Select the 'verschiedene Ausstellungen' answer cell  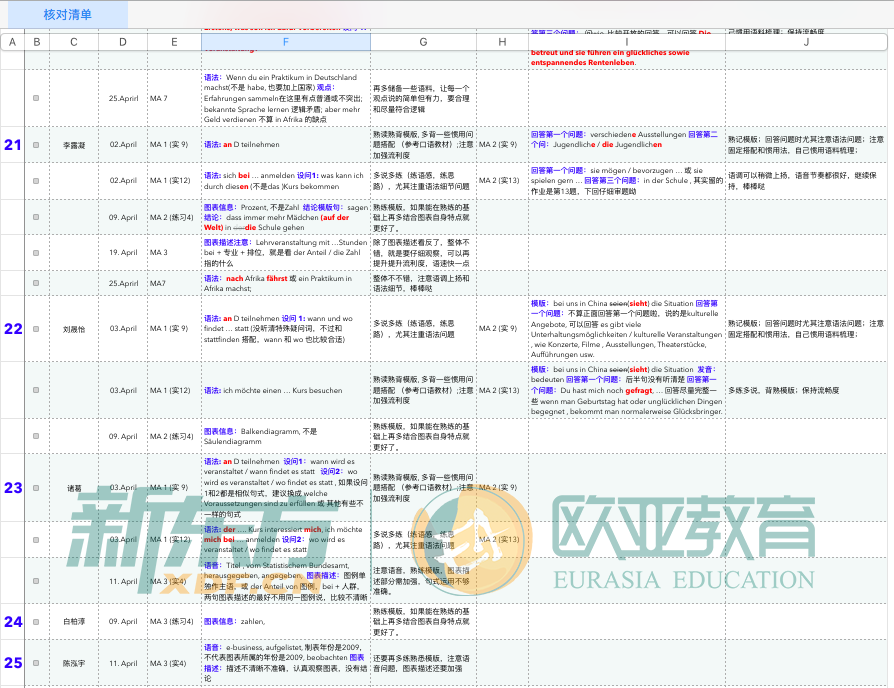tap(627, 145)
